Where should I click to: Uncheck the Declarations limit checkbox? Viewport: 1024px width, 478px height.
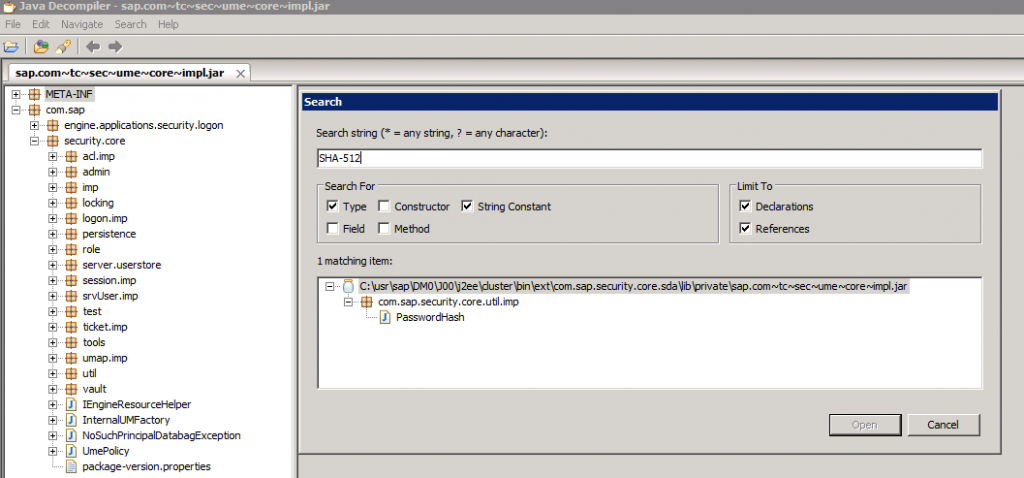pos(745,206)
